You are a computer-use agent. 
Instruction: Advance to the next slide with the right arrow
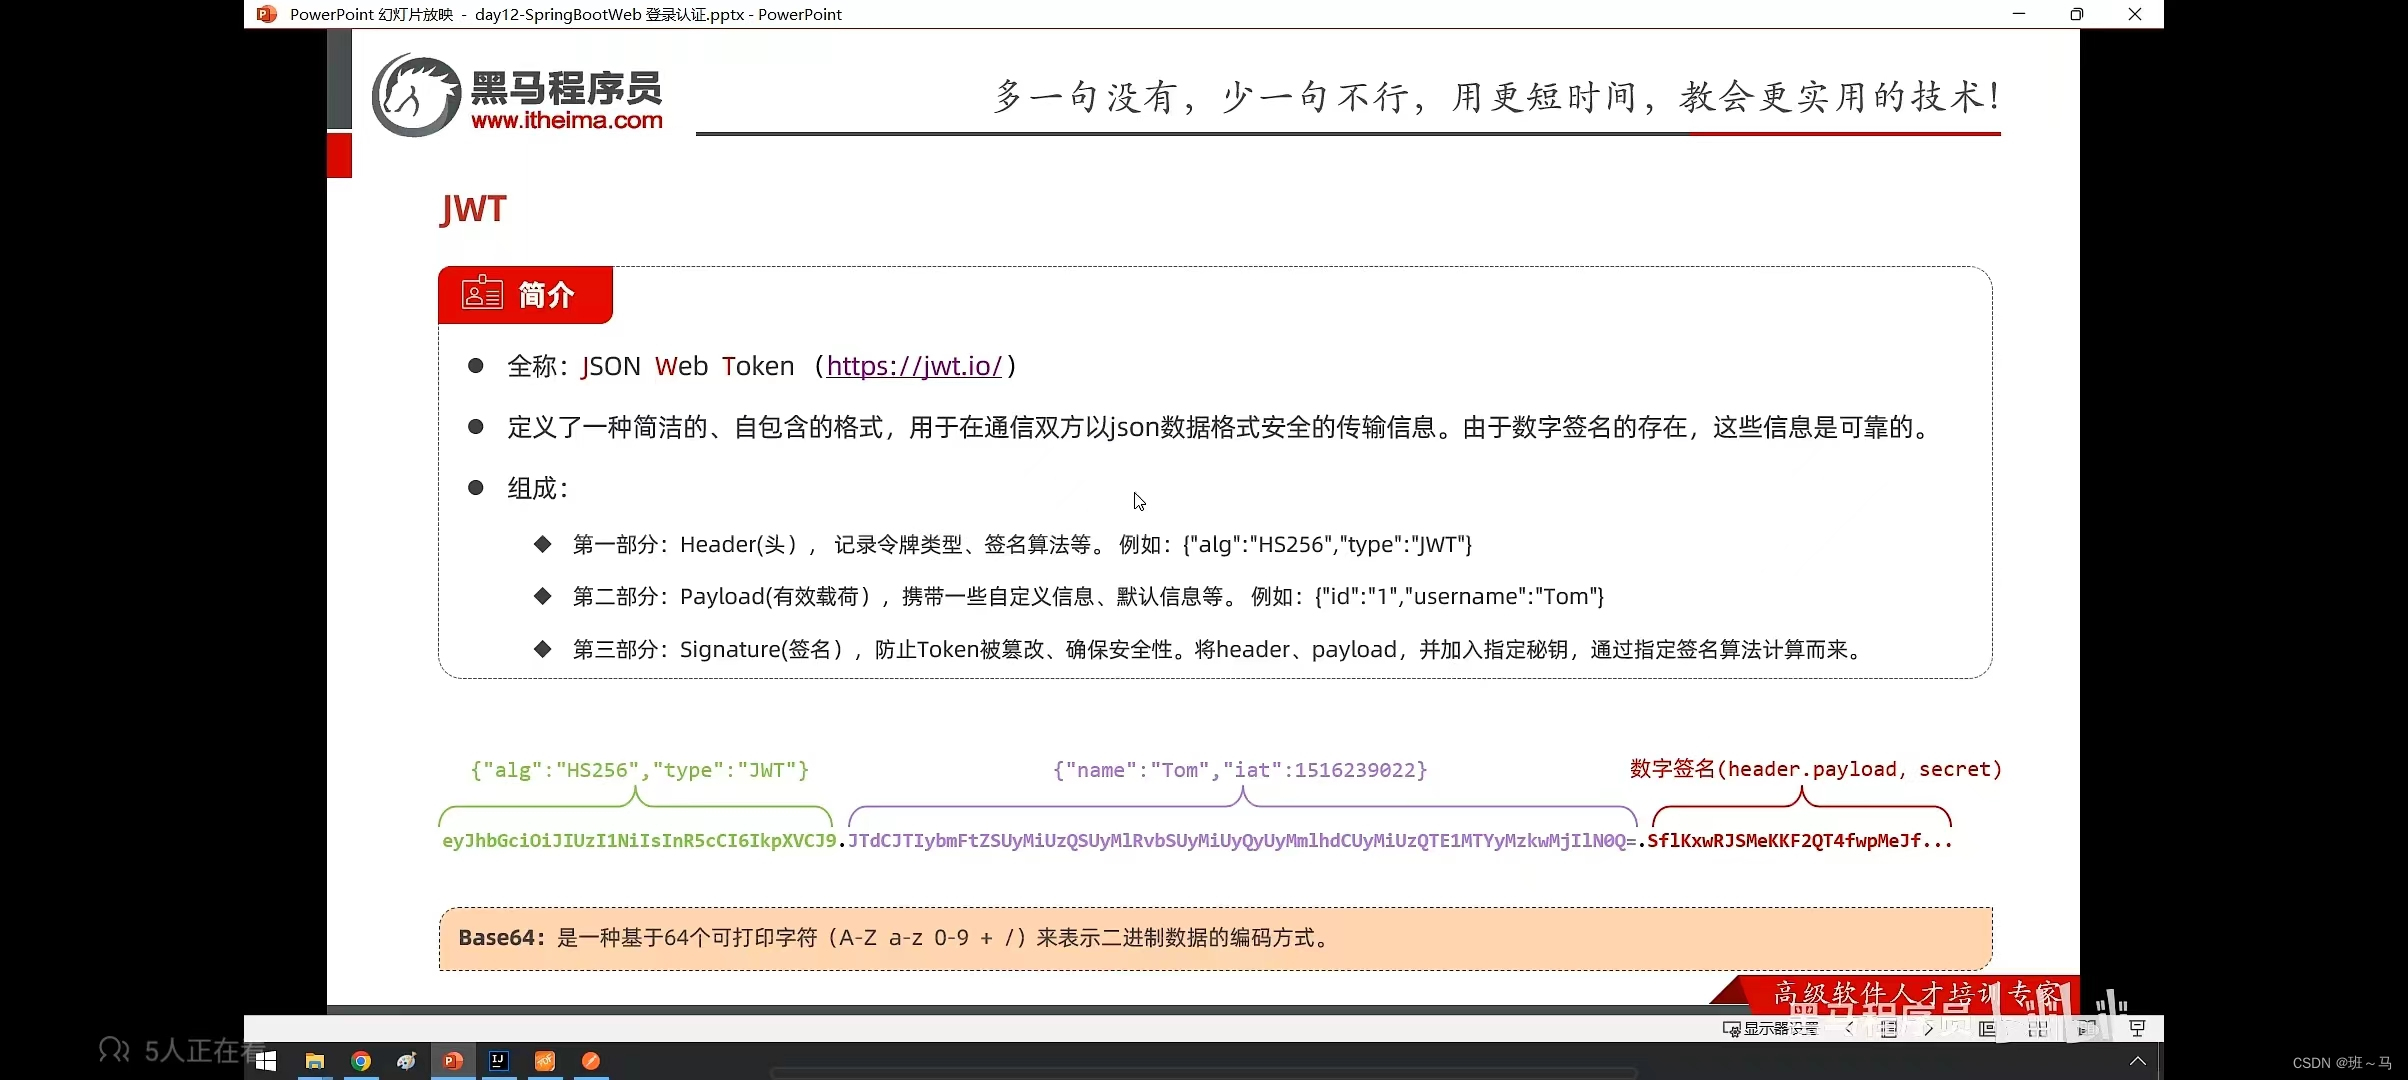1928,1028
